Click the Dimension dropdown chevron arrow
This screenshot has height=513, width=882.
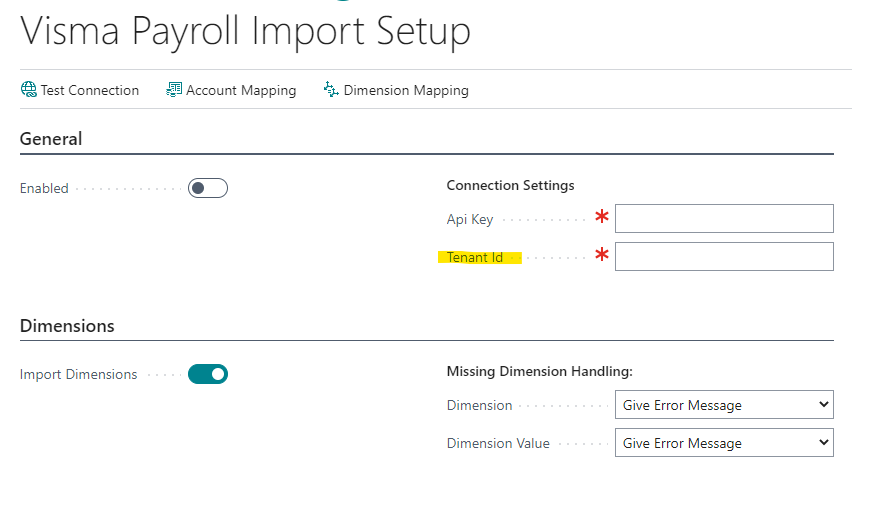(x=824, y=404)
